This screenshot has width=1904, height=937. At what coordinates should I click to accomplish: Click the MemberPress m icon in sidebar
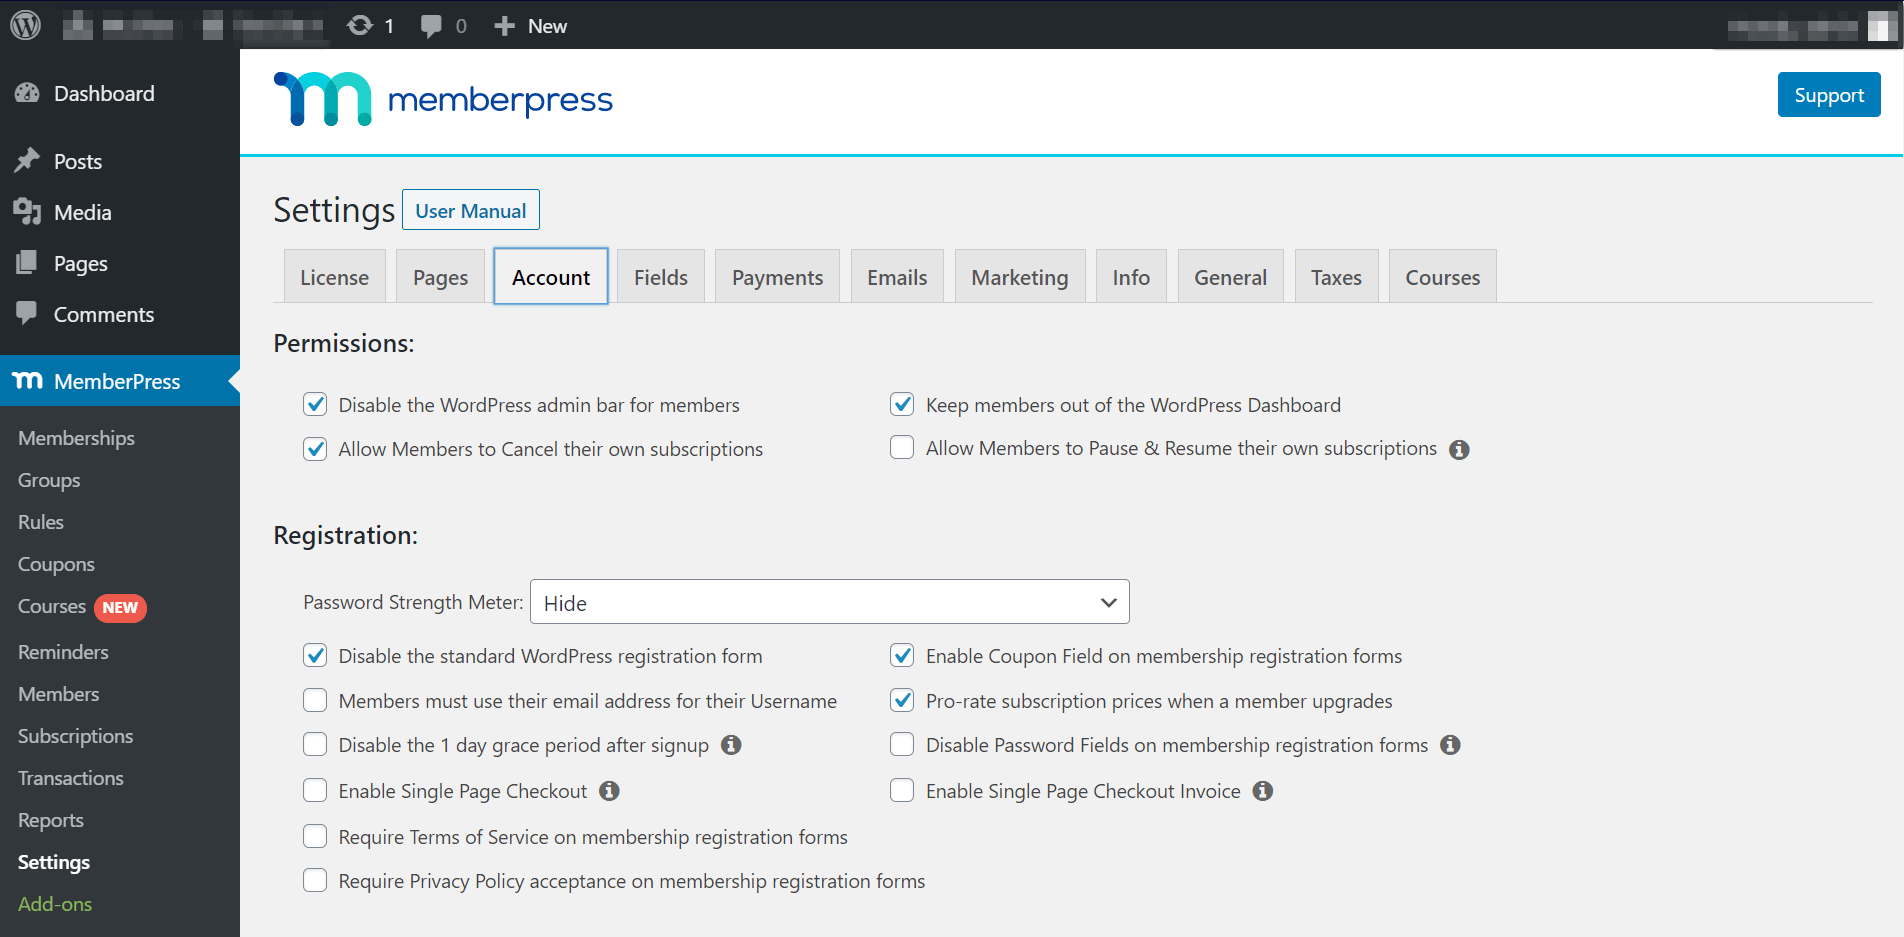(x=27, y=381)
